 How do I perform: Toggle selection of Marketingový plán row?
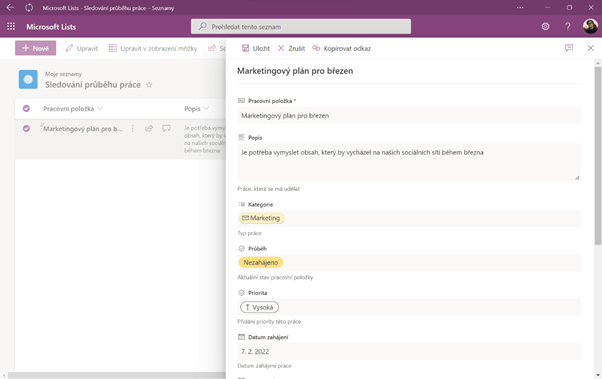[x=26, y=128]
